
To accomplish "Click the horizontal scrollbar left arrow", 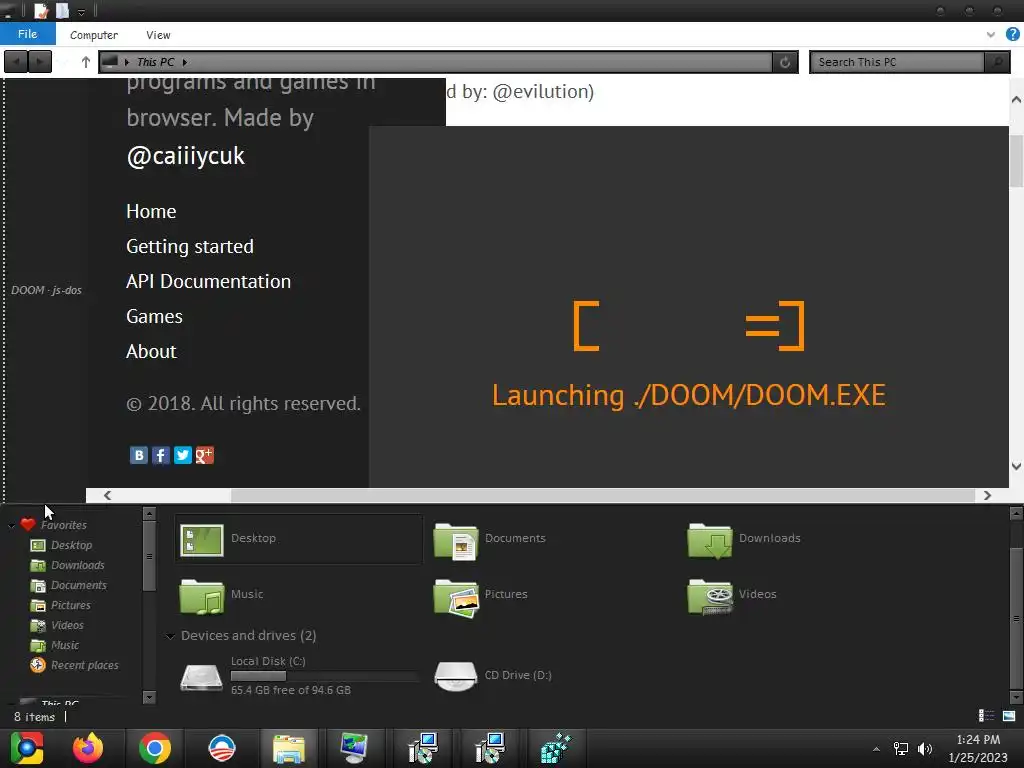I will point(107,496).
